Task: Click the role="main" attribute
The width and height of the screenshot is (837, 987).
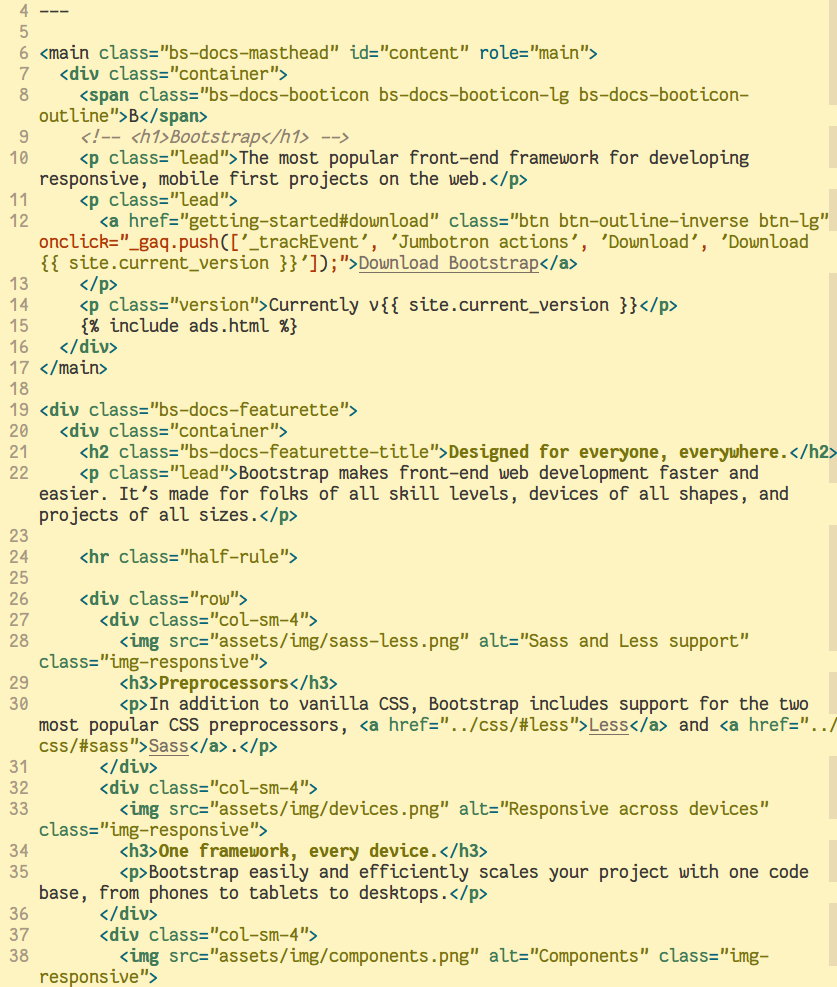Action: coord(534,53)
